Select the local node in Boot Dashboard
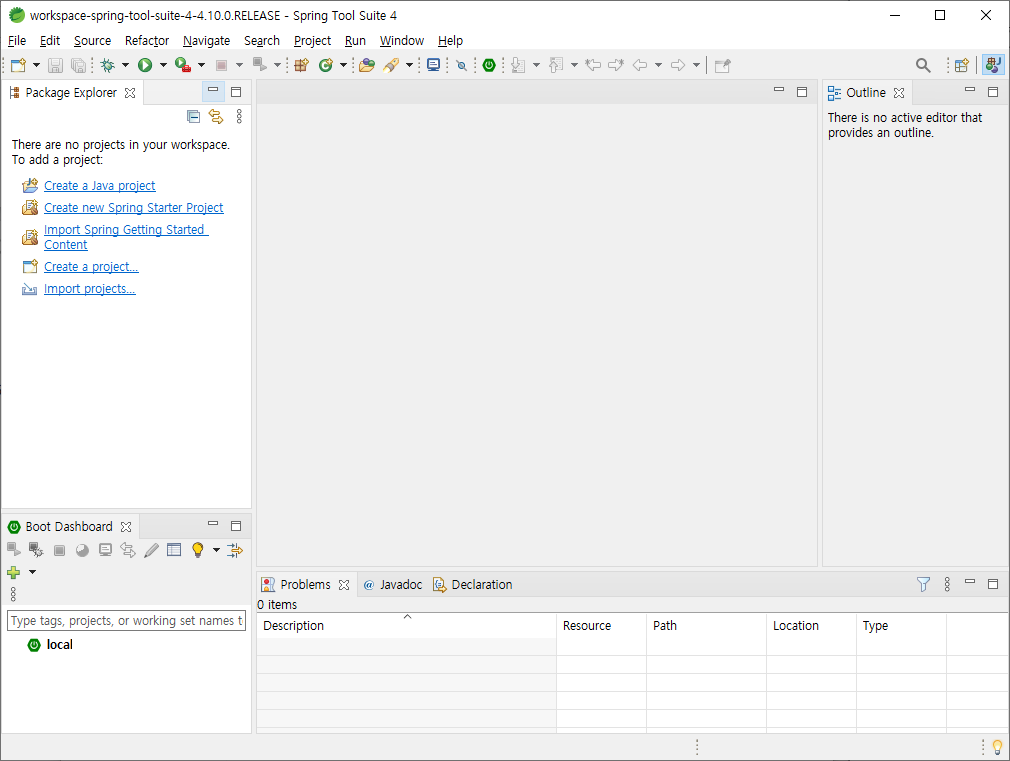The height and width of the screenshot is (761, 1010). (59, 644)
